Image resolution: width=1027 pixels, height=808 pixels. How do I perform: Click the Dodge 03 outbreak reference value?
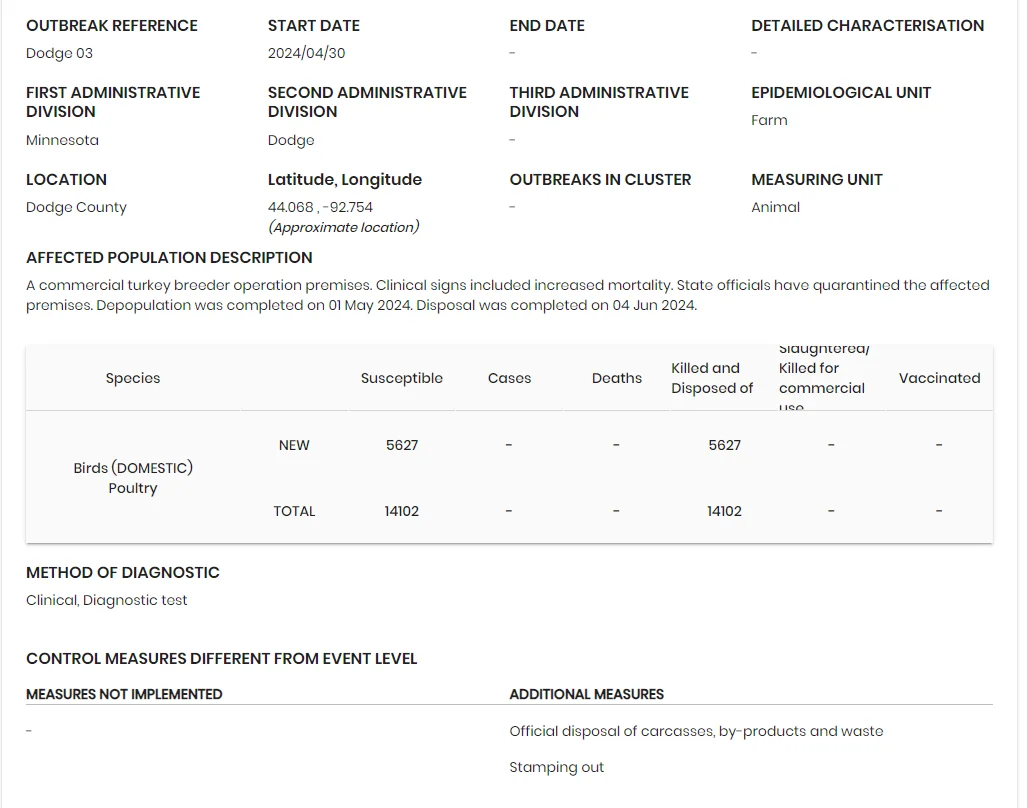coord(60,53)
